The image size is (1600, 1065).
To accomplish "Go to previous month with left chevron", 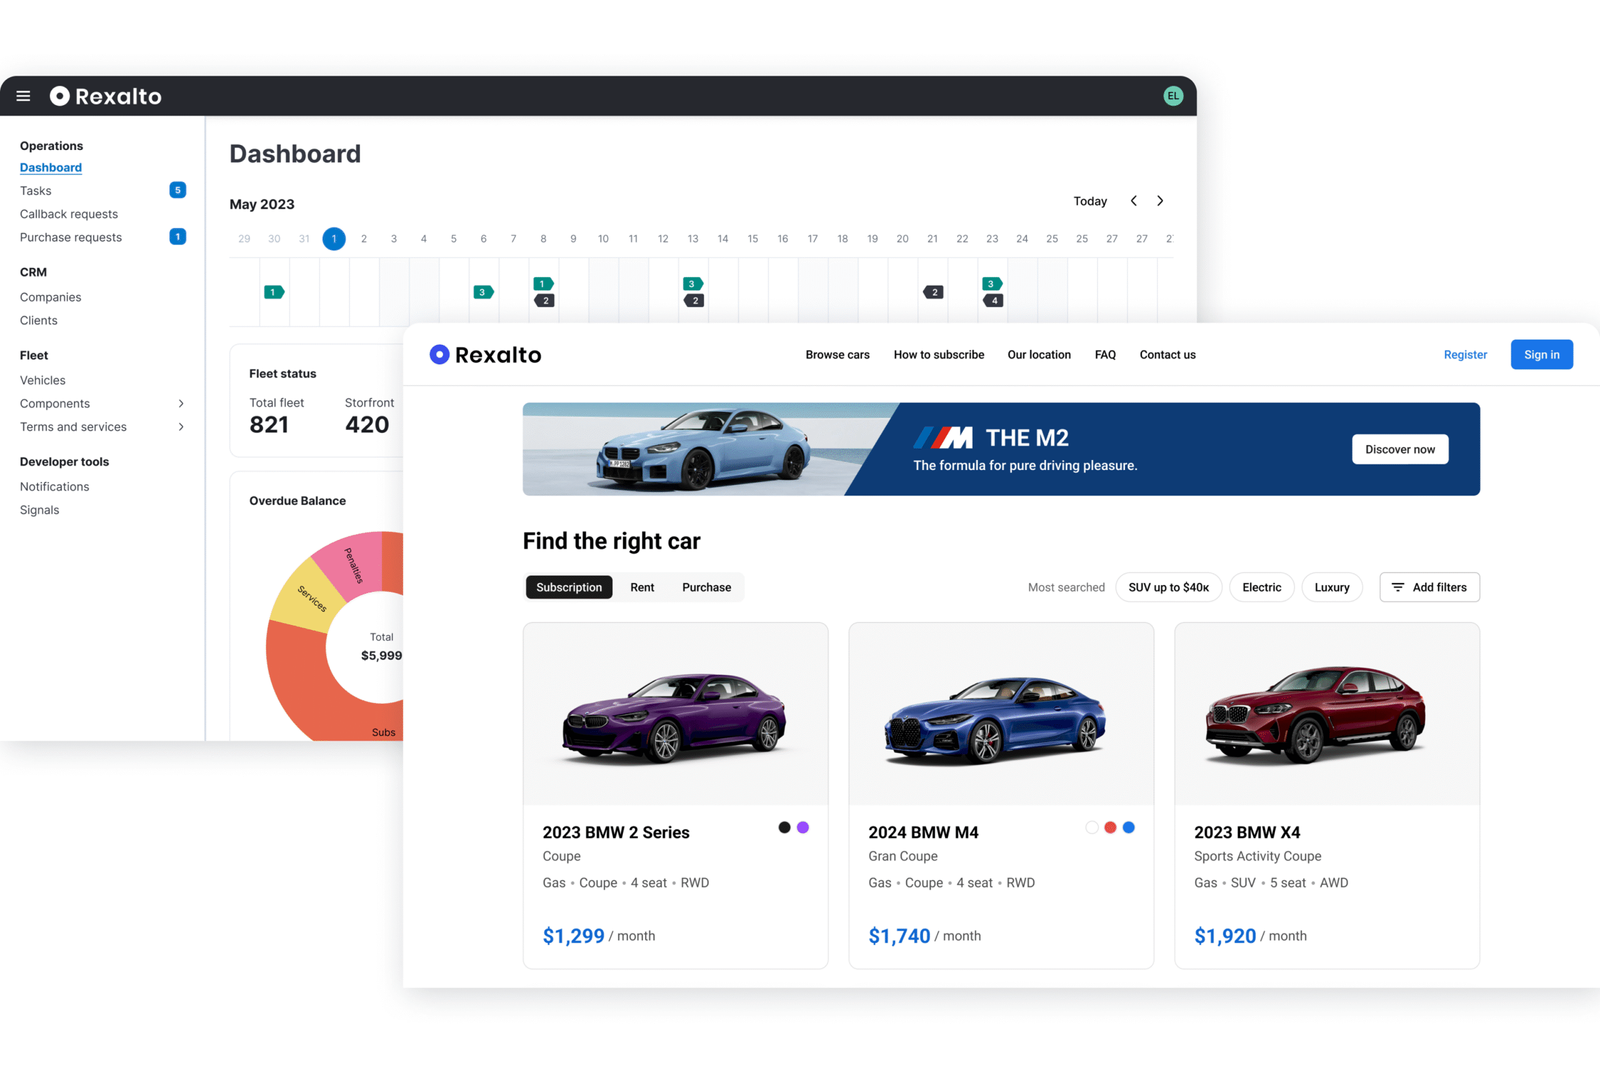I will click(x=1133, y=201).
